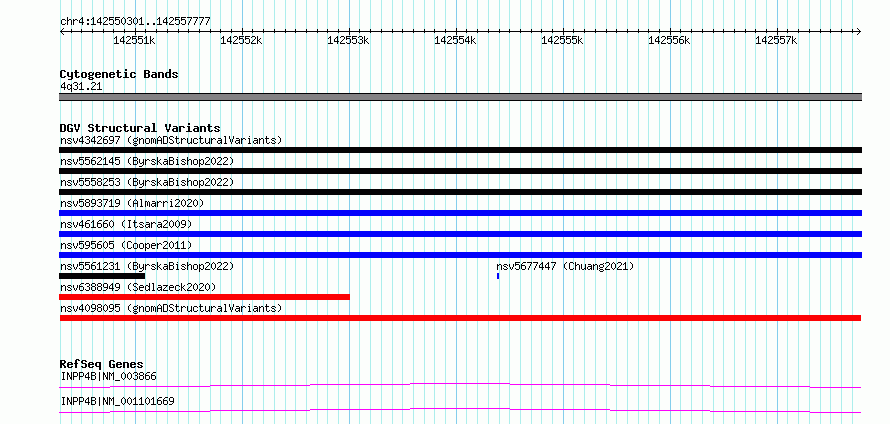Select the blue bar under nsv595605

point(460,255)
